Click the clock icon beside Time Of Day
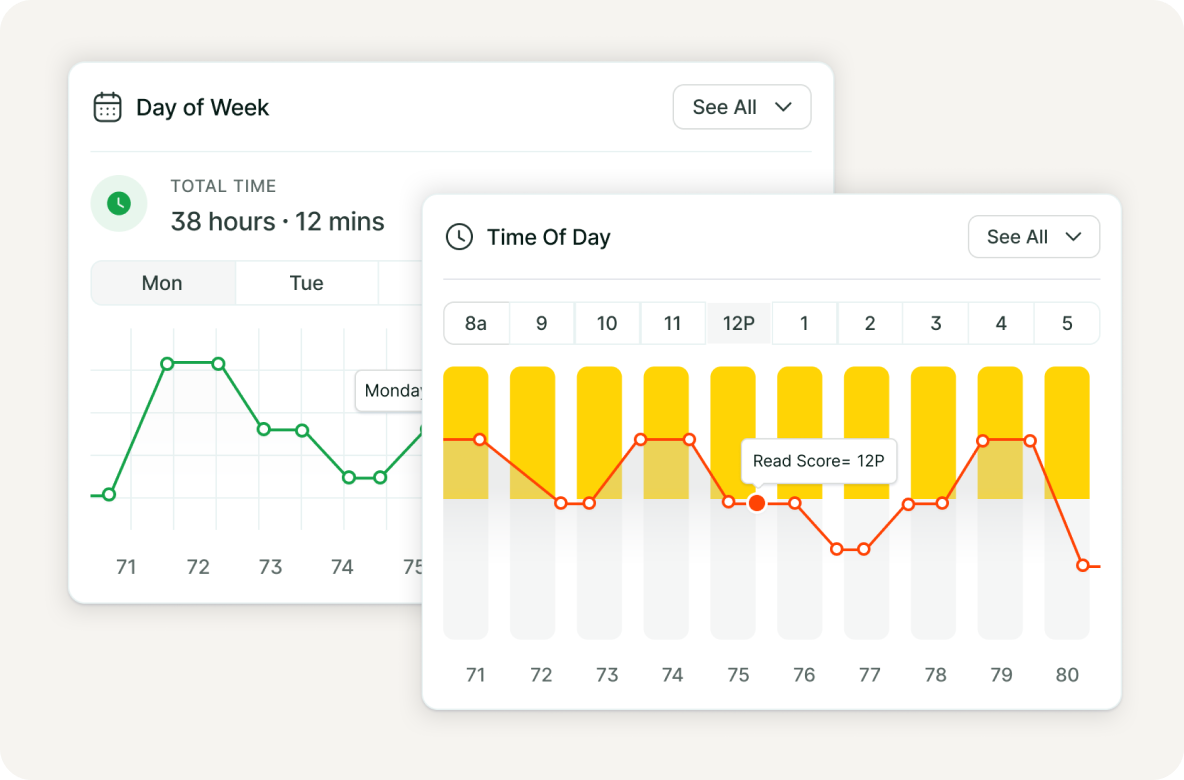Screen dimensions: 1184x780 [459, 237]
